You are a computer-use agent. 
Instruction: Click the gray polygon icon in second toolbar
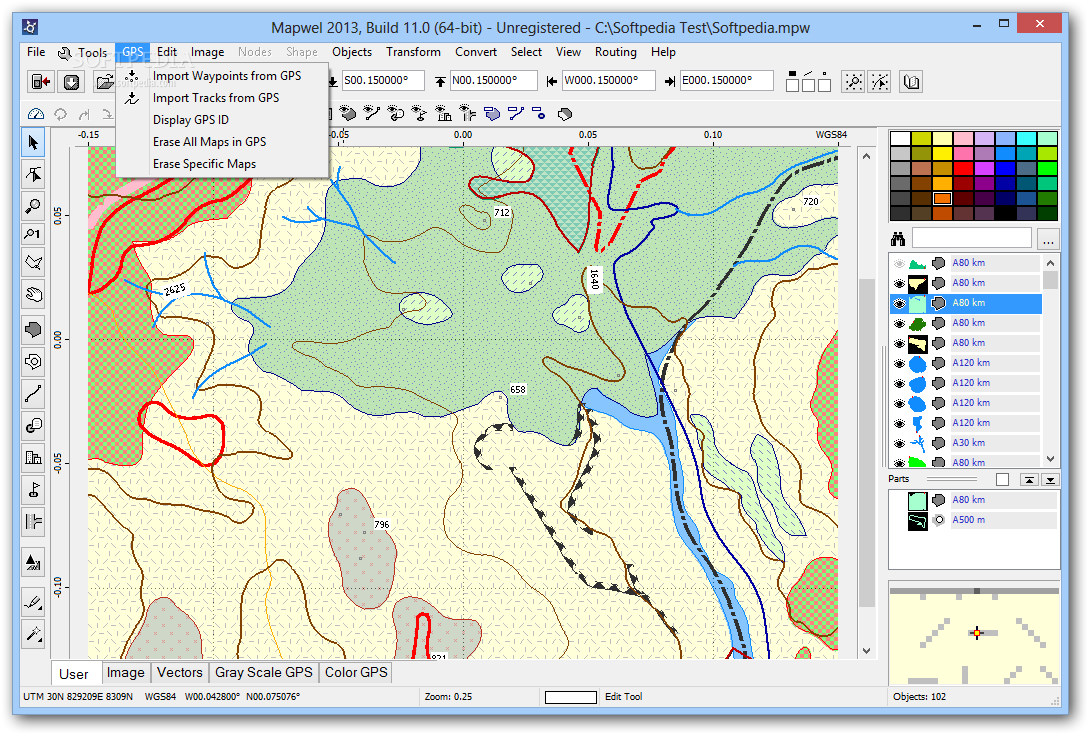pos(565,113)
